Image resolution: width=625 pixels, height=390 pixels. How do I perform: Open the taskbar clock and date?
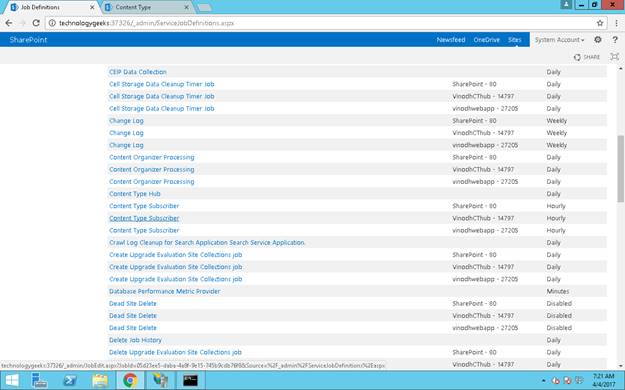(x=604, y=380)
